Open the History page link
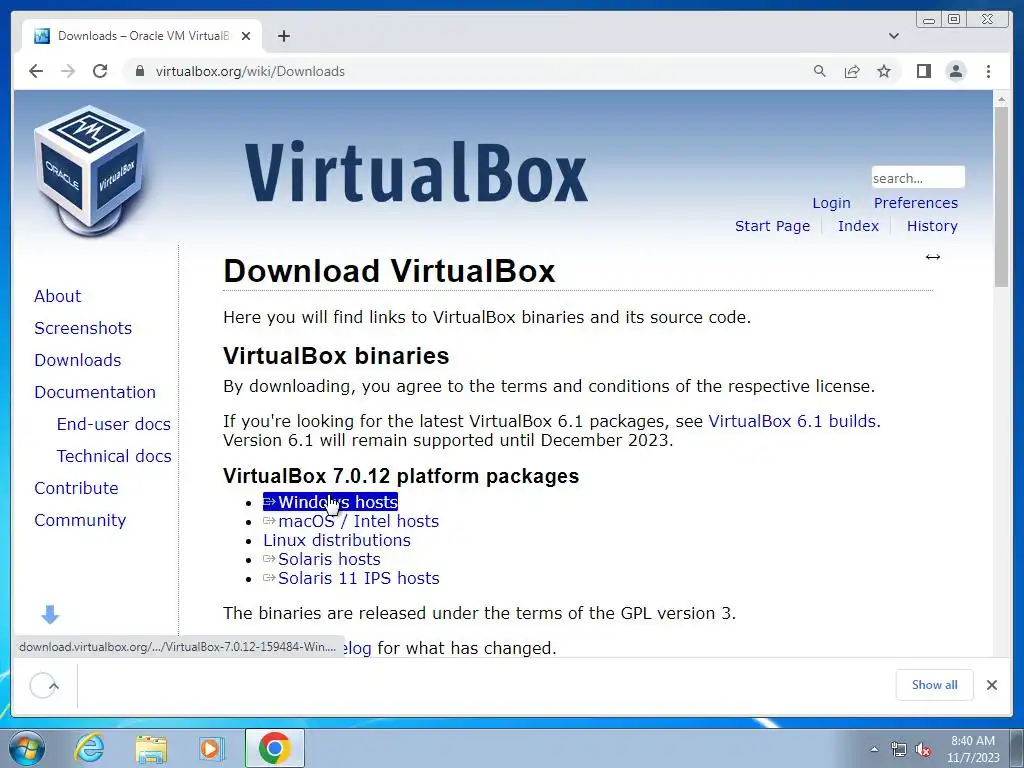The width and height of the screenshot is (1024, 768). pos(932,226)
